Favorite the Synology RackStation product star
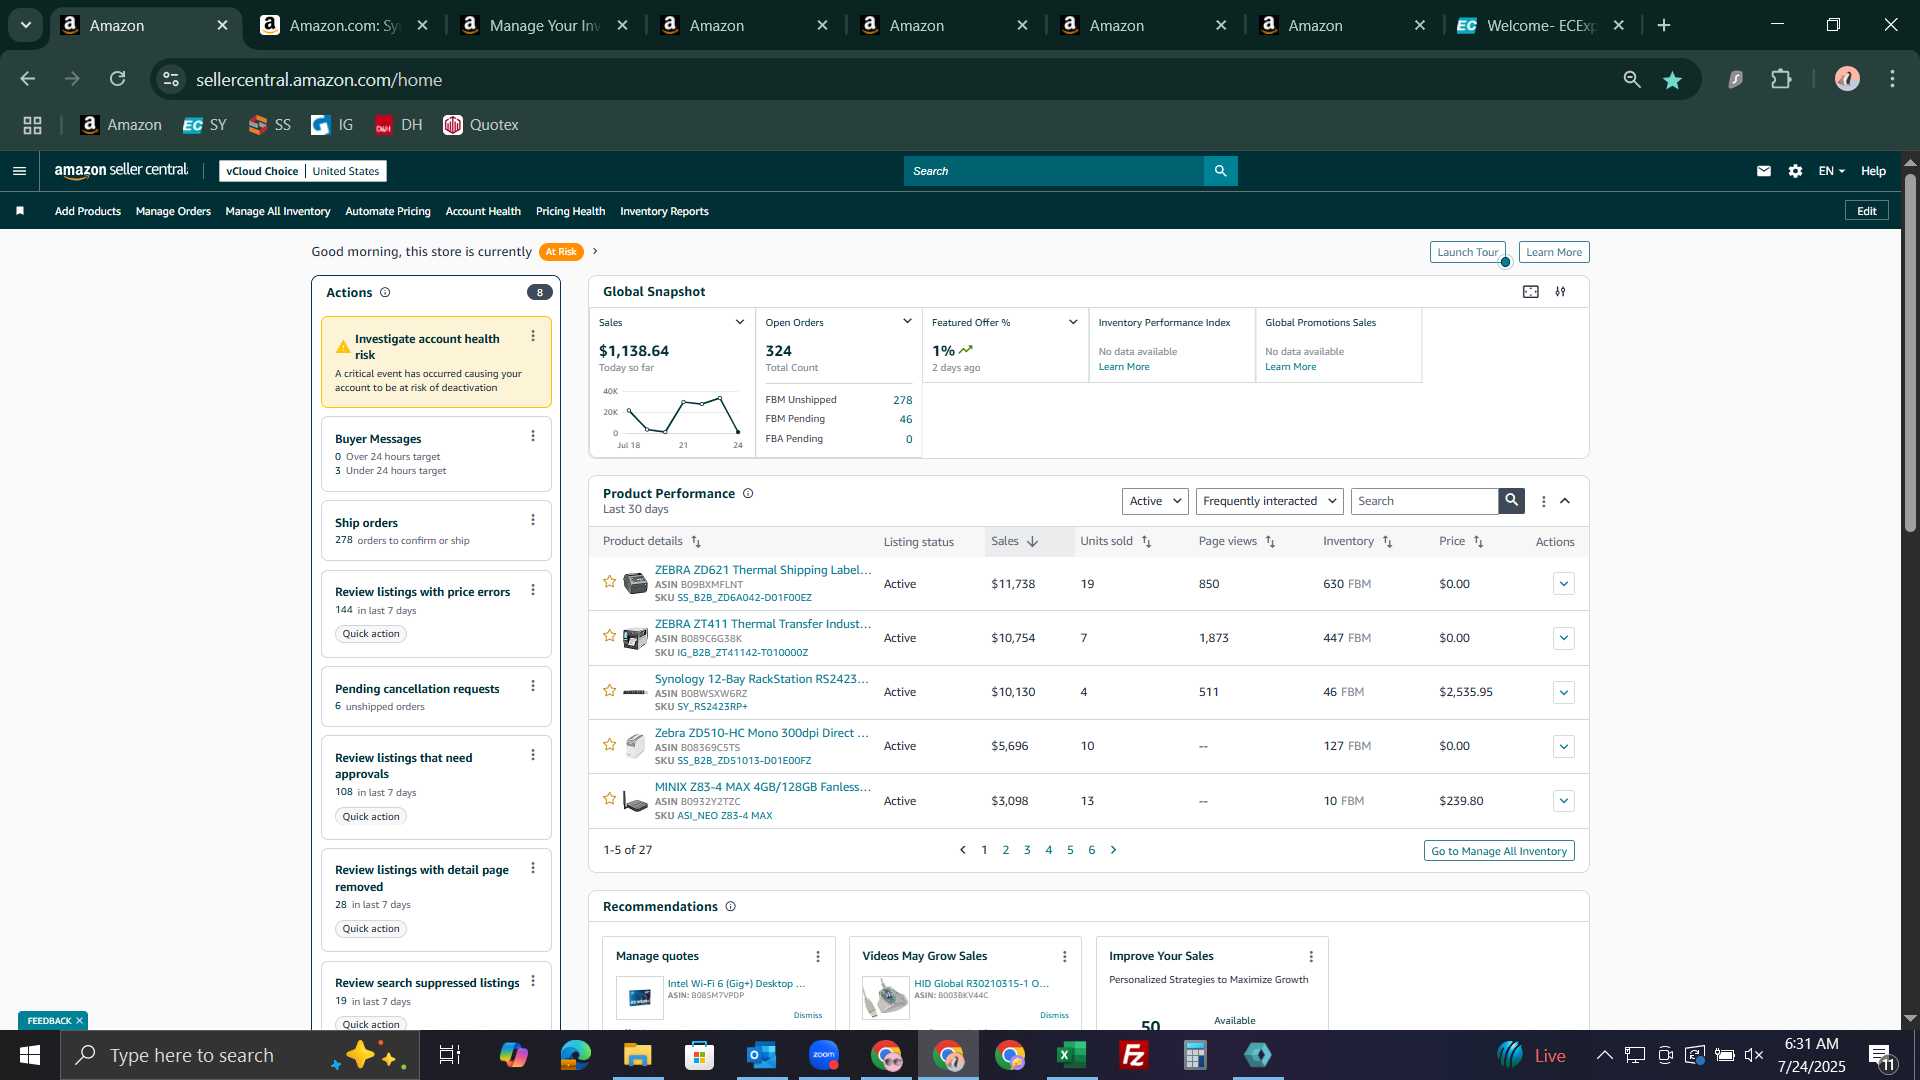Viewport: 1920px width, 1080px height. (x=609, y=691)
